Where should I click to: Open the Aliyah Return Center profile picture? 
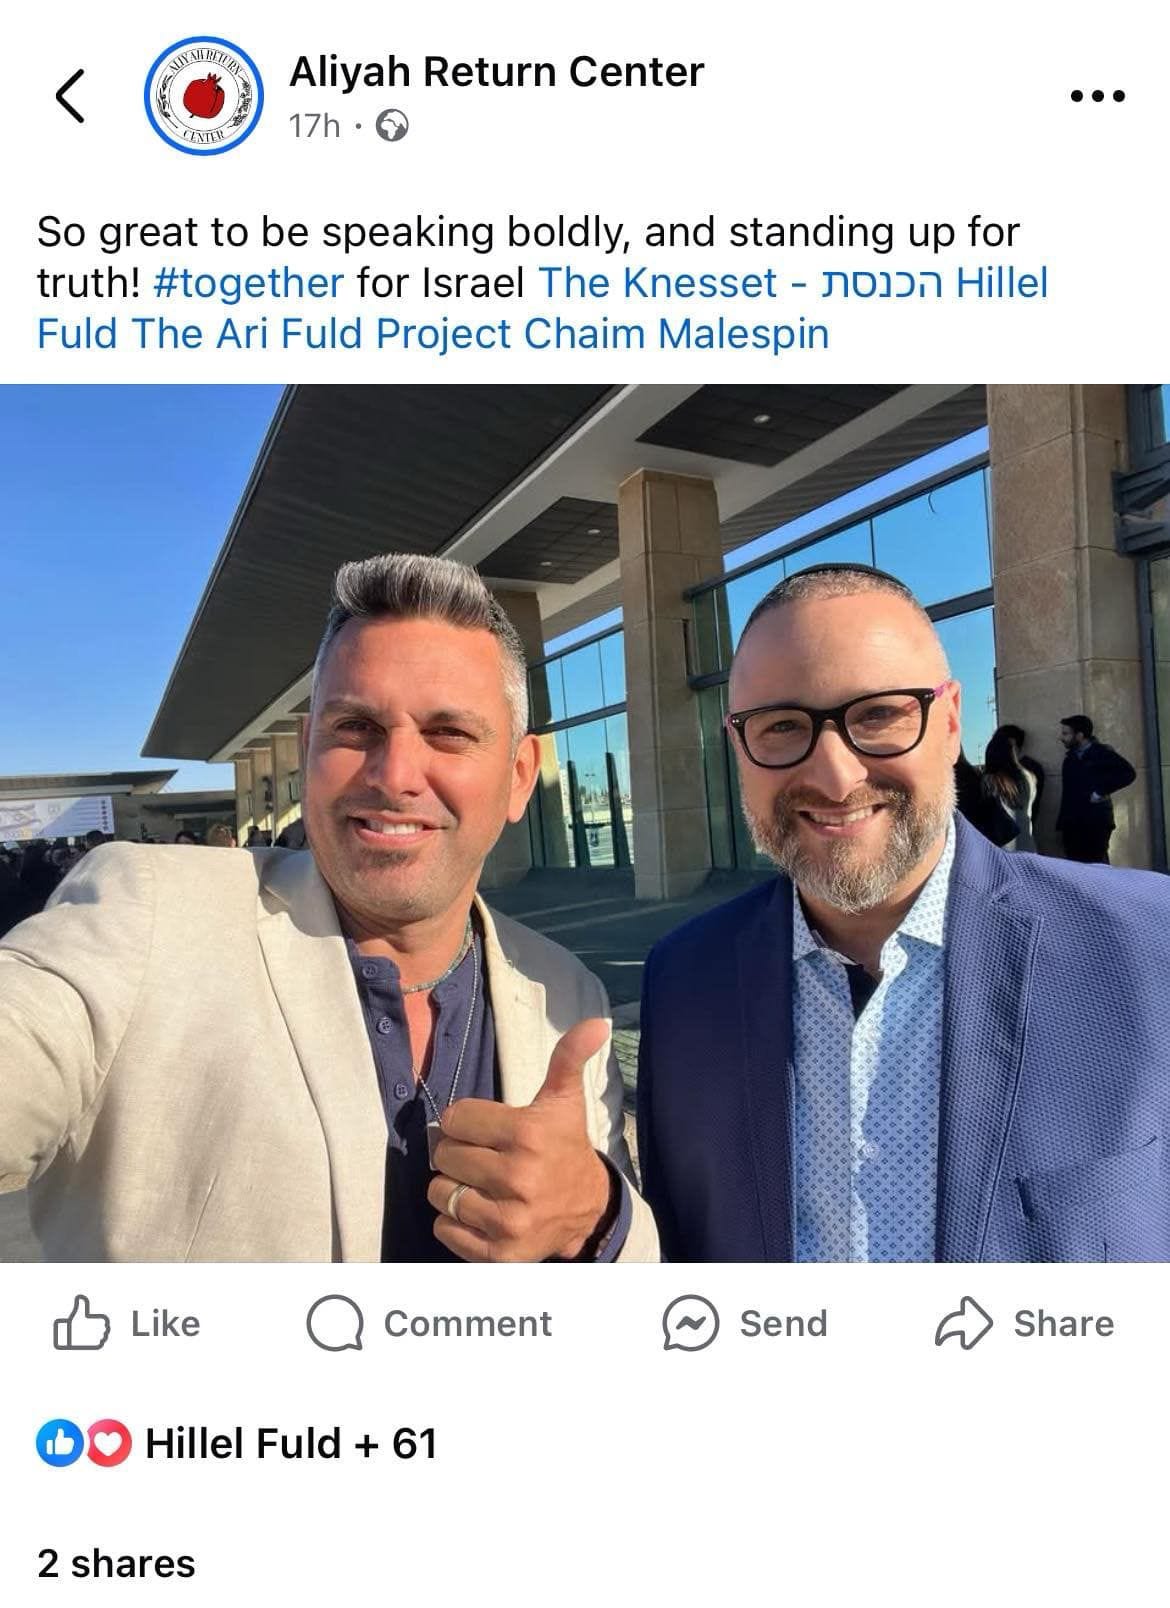coord(204,97)
